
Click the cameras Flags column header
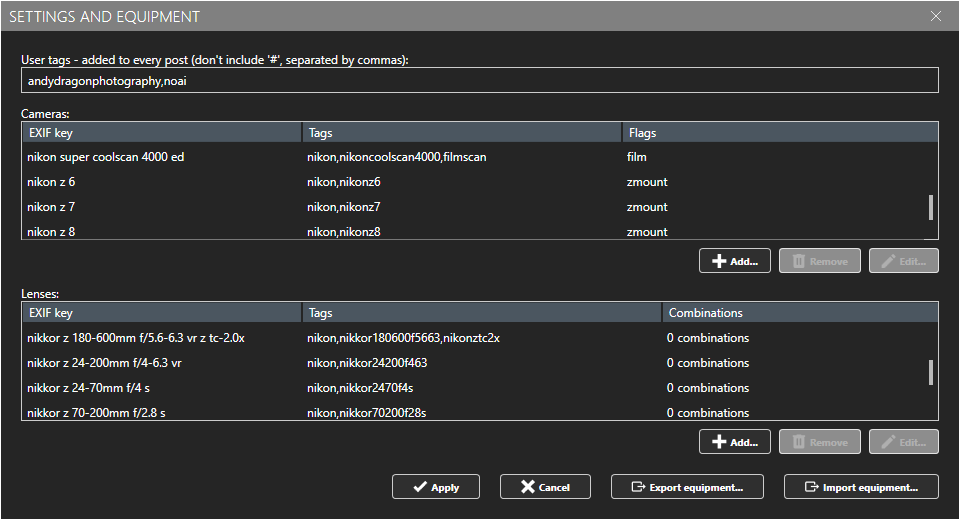coord(780,132)
